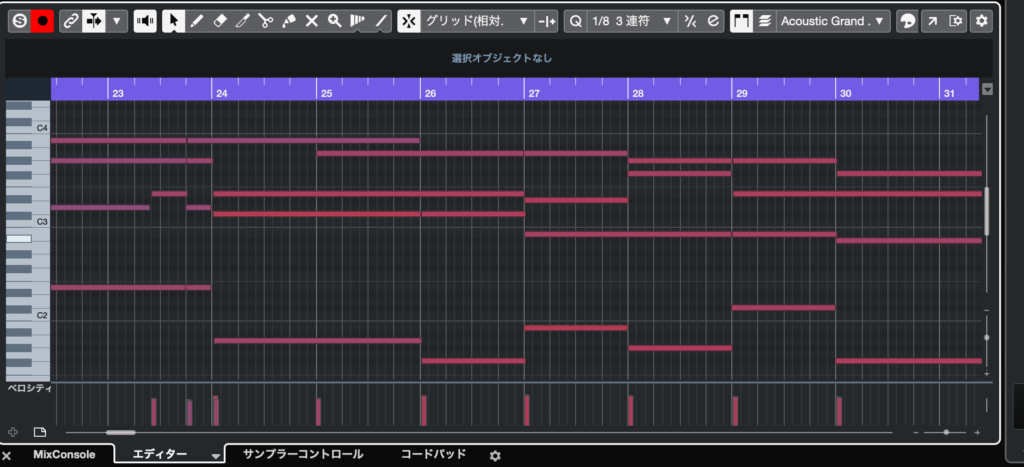Select the Erase tool

(x=220, y=21)
